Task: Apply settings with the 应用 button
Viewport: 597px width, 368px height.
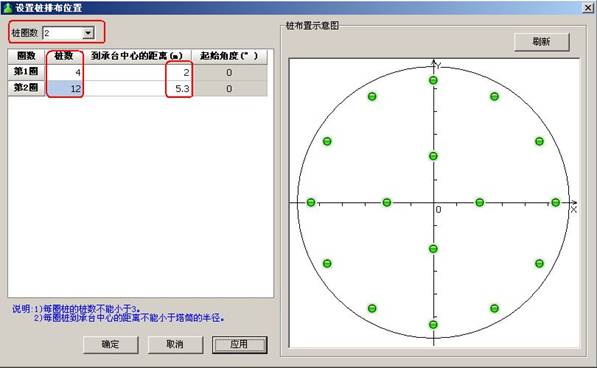Action: pos(239,344)
